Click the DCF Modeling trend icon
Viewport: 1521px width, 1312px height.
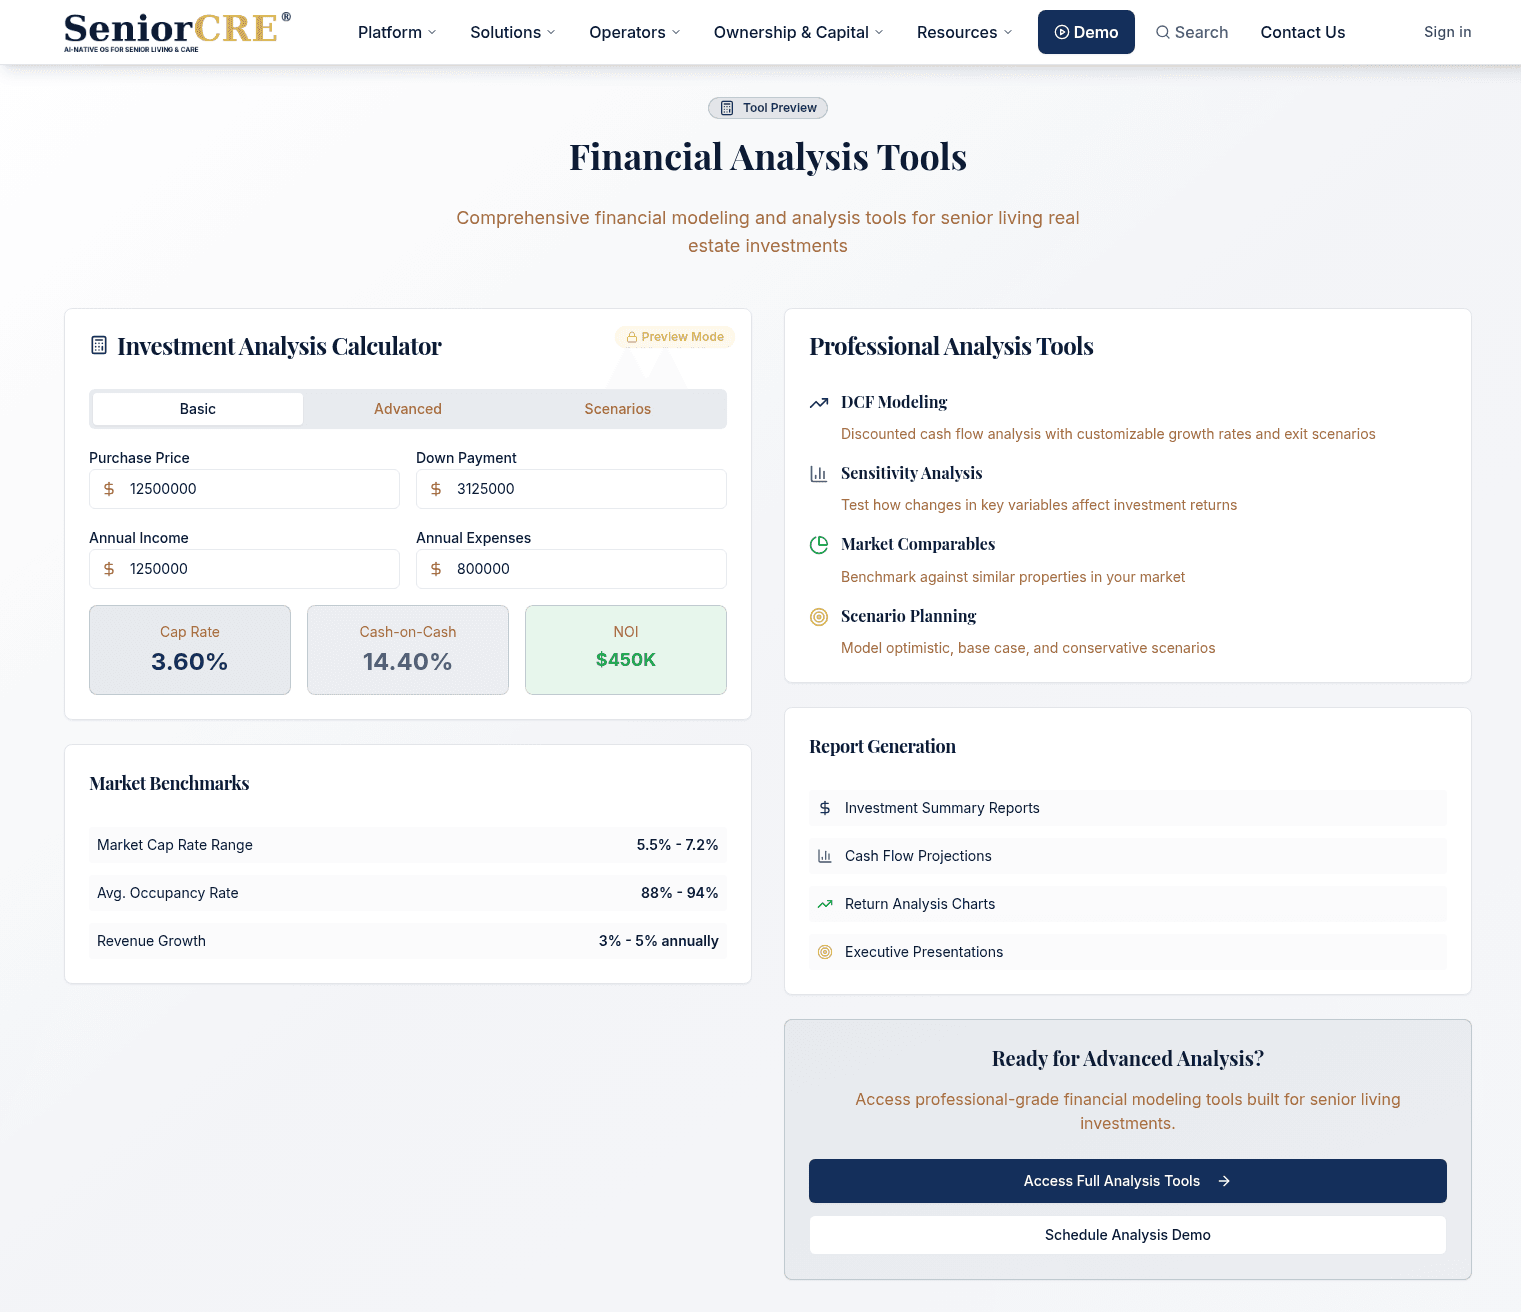point(819,402)
